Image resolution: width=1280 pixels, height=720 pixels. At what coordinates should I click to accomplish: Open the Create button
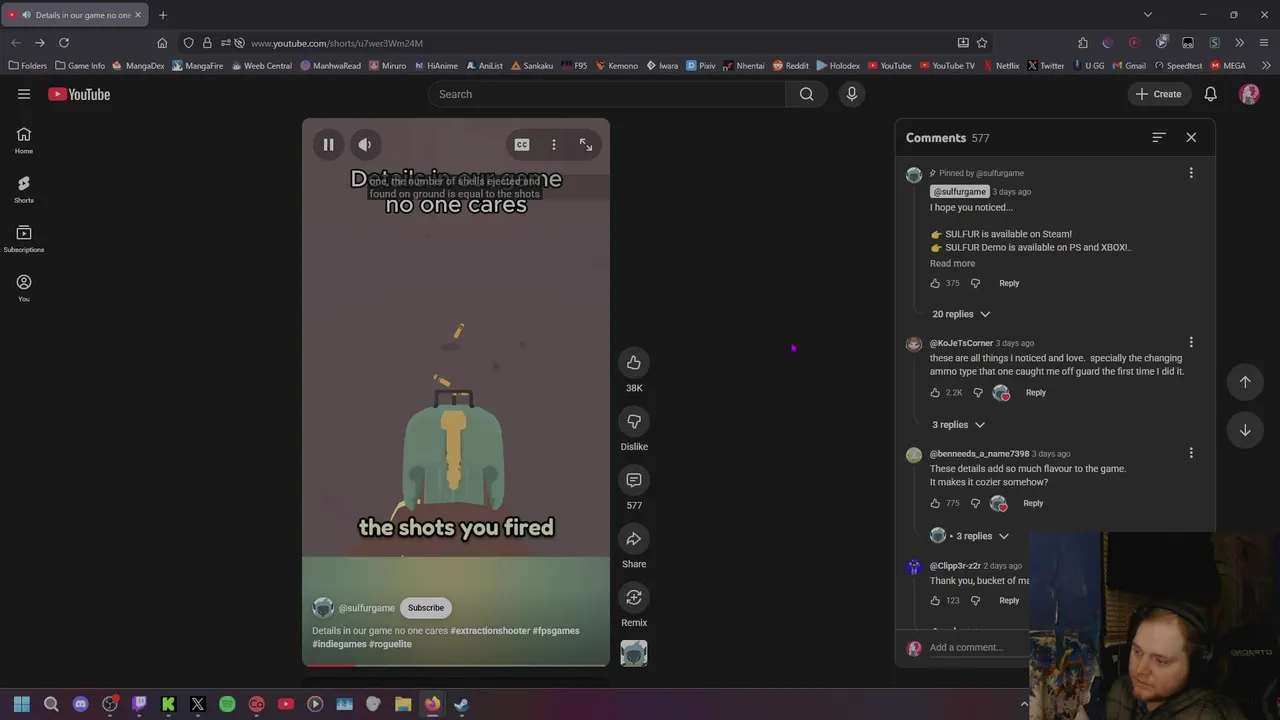[x=1159, y=94]
